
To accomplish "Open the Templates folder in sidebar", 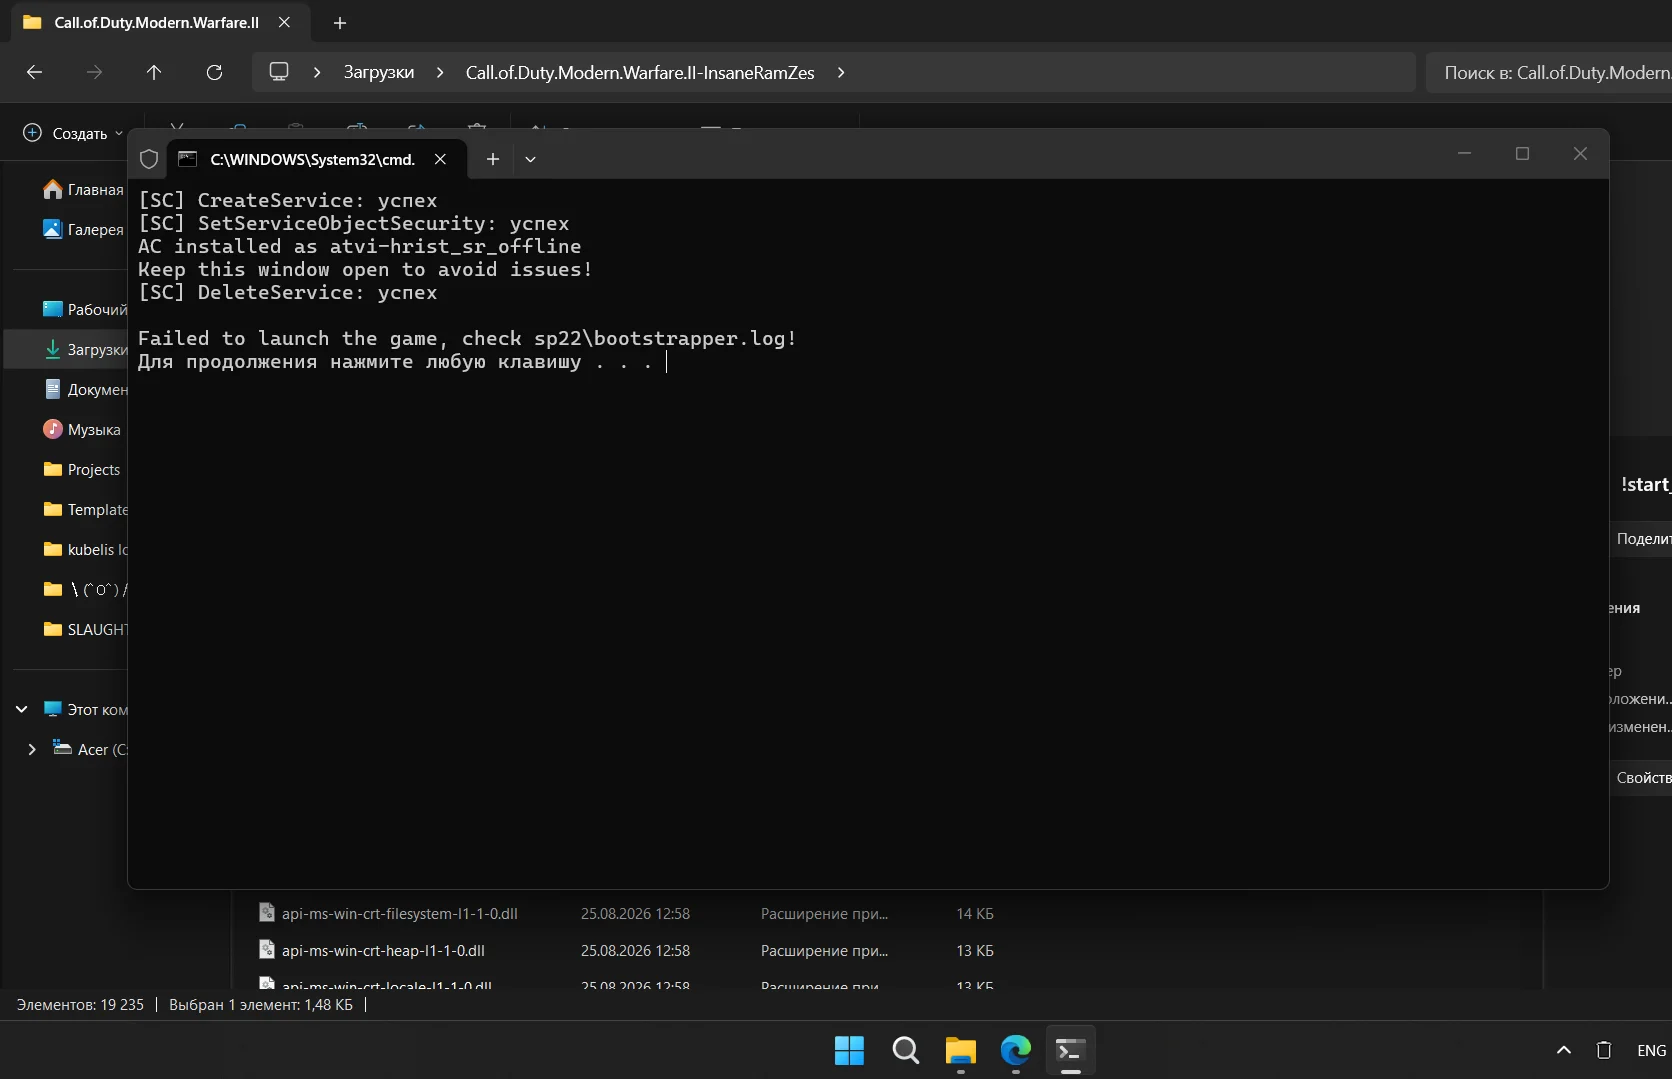I will pos(84,509).
